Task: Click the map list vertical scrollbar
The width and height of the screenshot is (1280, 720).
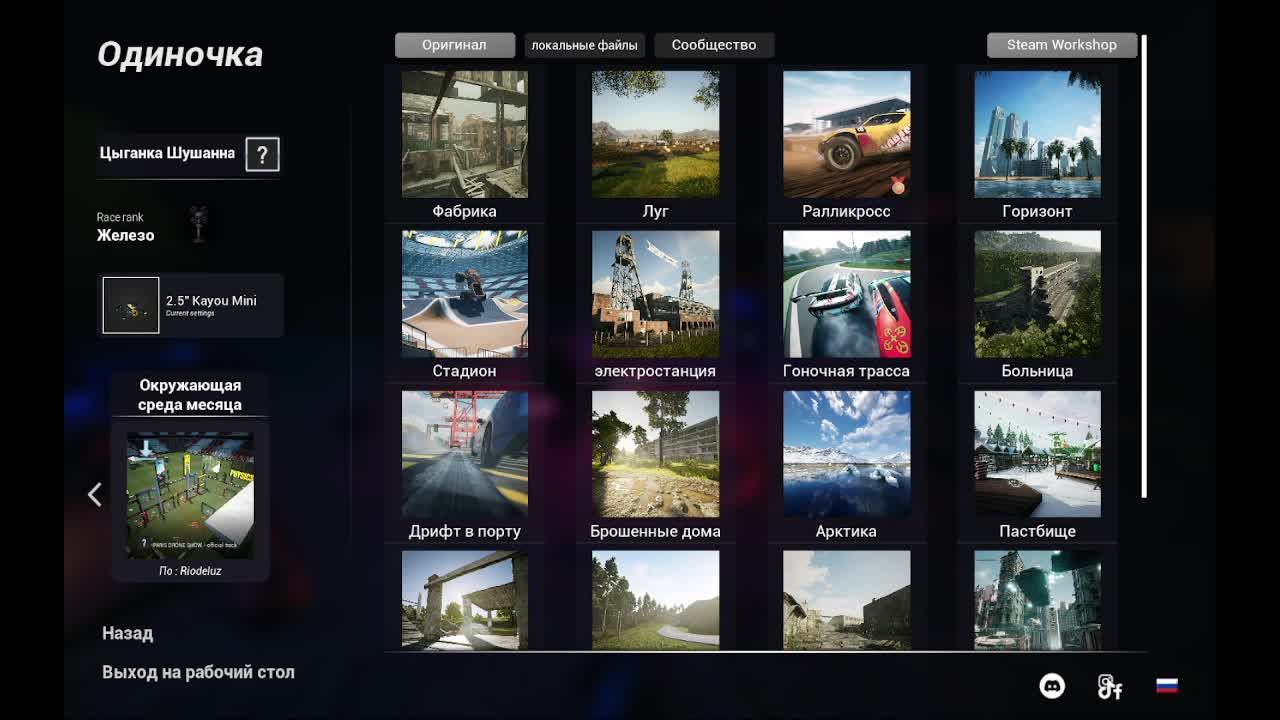Action: [1144, 266]
